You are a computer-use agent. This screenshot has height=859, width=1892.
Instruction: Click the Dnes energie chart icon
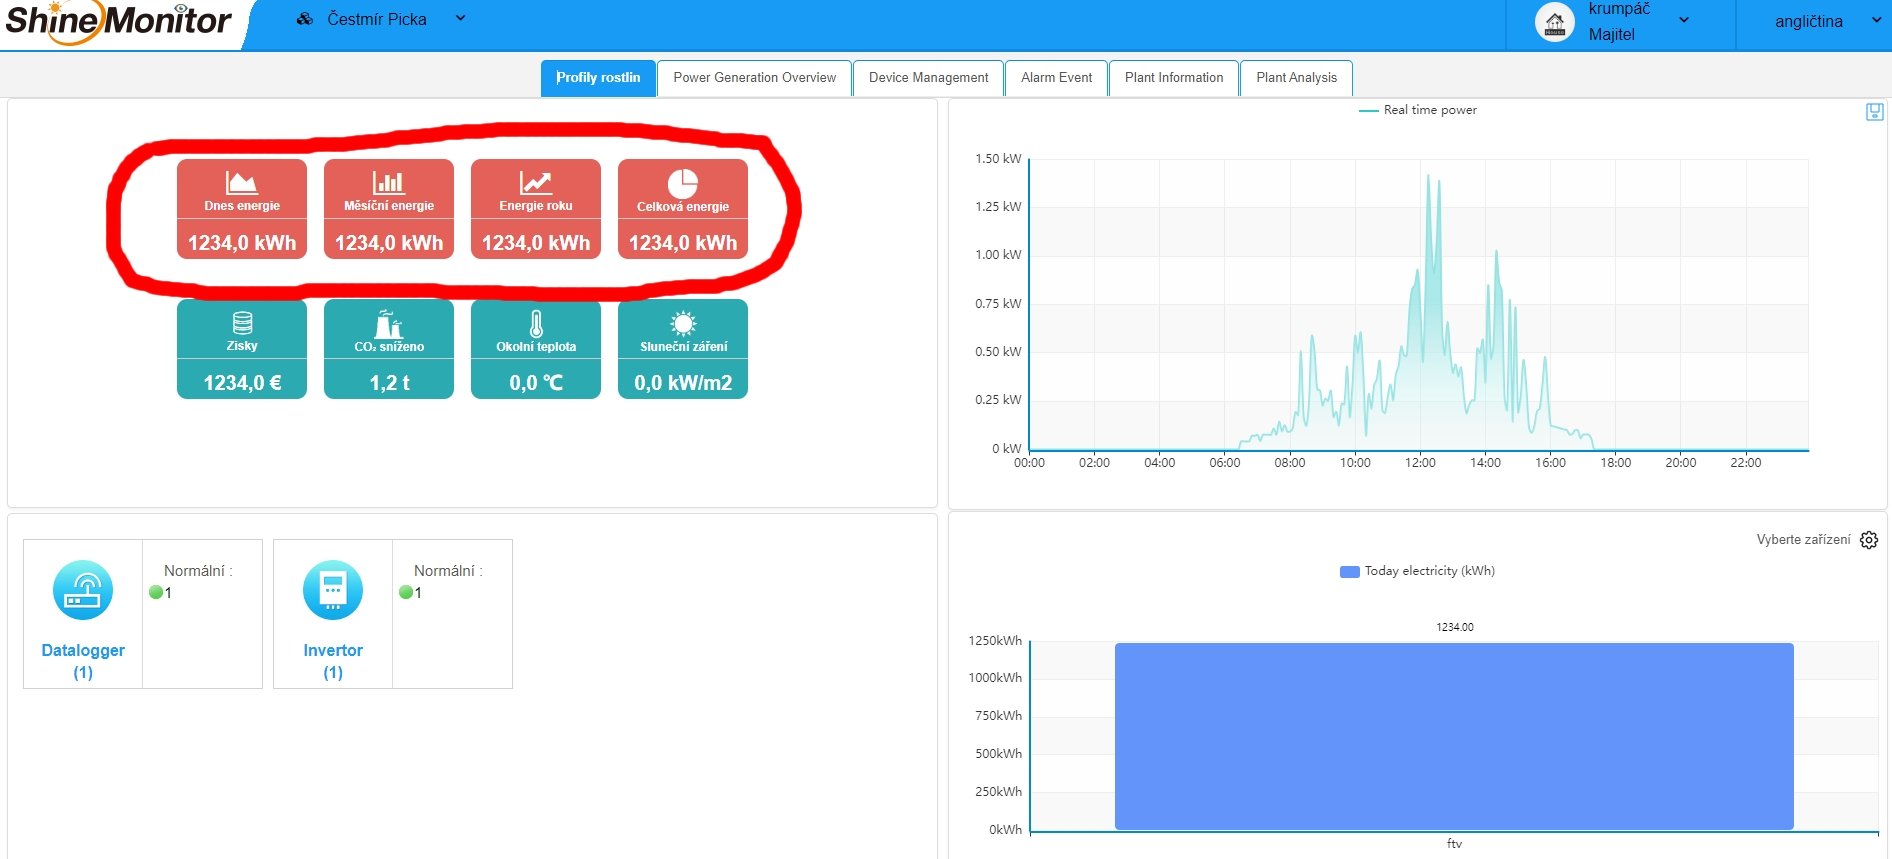click(241, 182)
